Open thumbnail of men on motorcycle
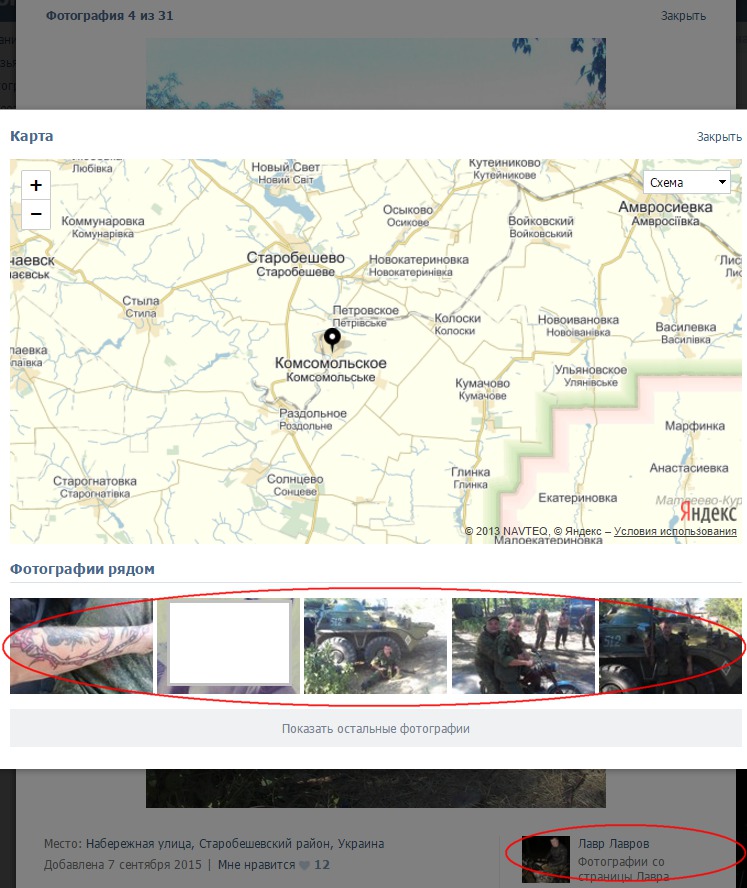 (x=523, y=646)
